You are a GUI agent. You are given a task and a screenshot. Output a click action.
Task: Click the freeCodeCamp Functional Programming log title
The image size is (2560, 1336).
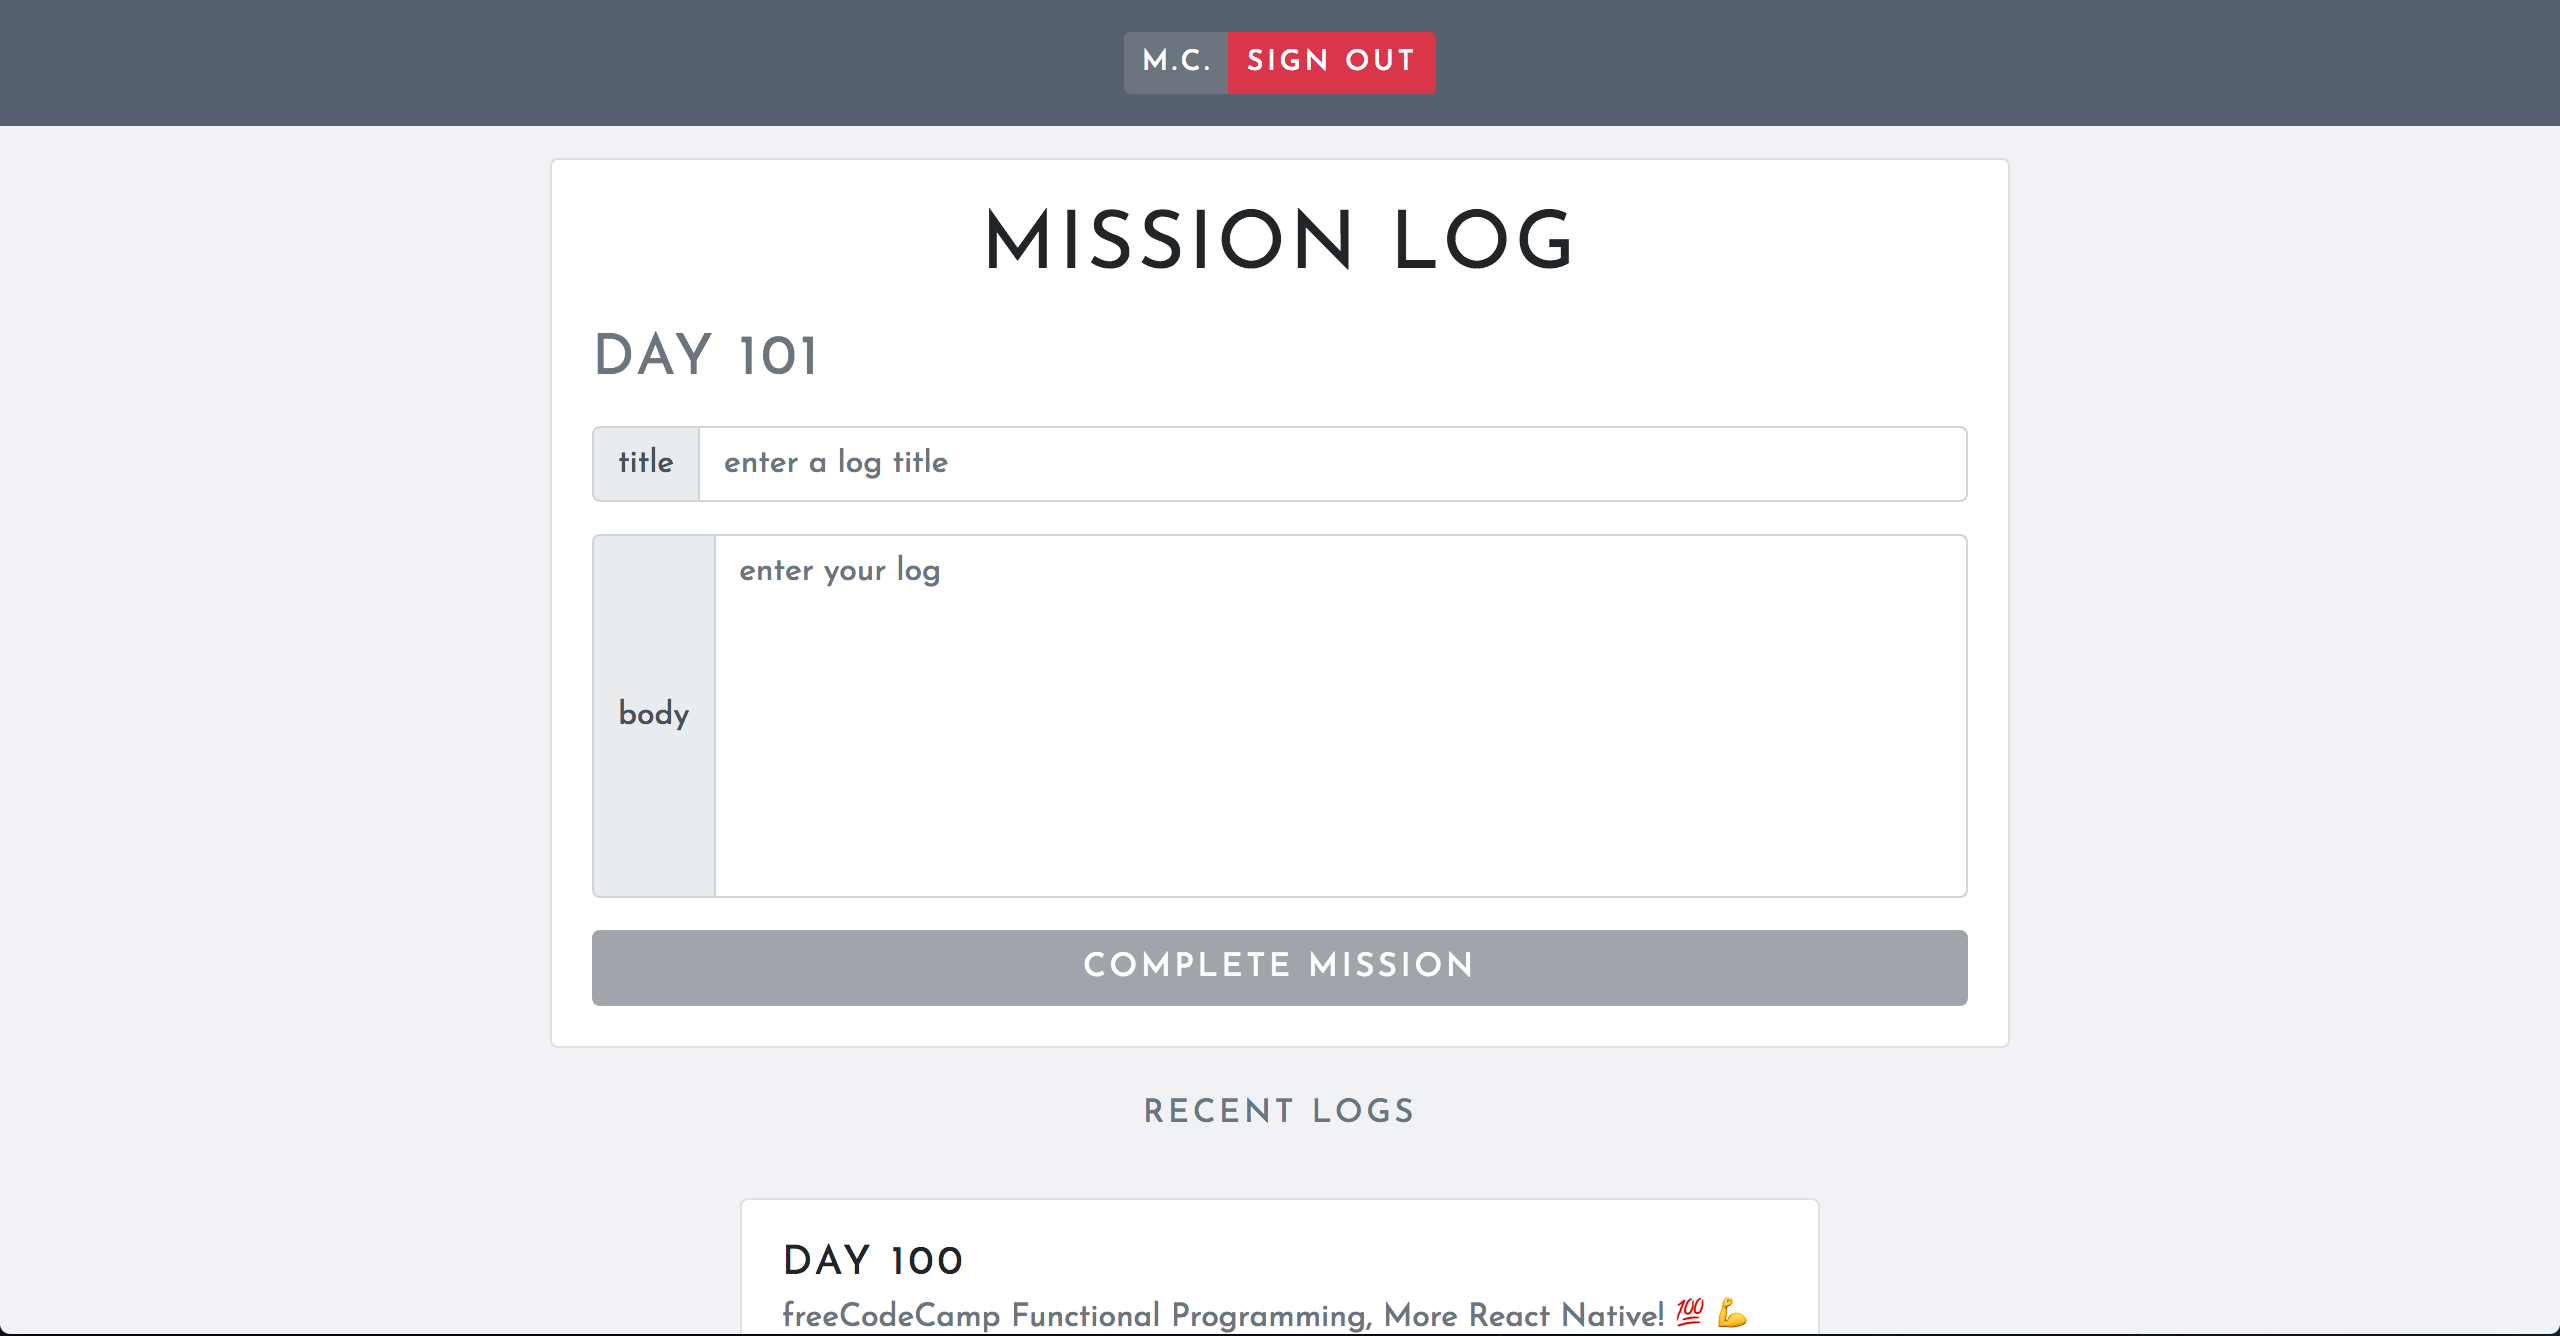click(x=1222, y=1315)
